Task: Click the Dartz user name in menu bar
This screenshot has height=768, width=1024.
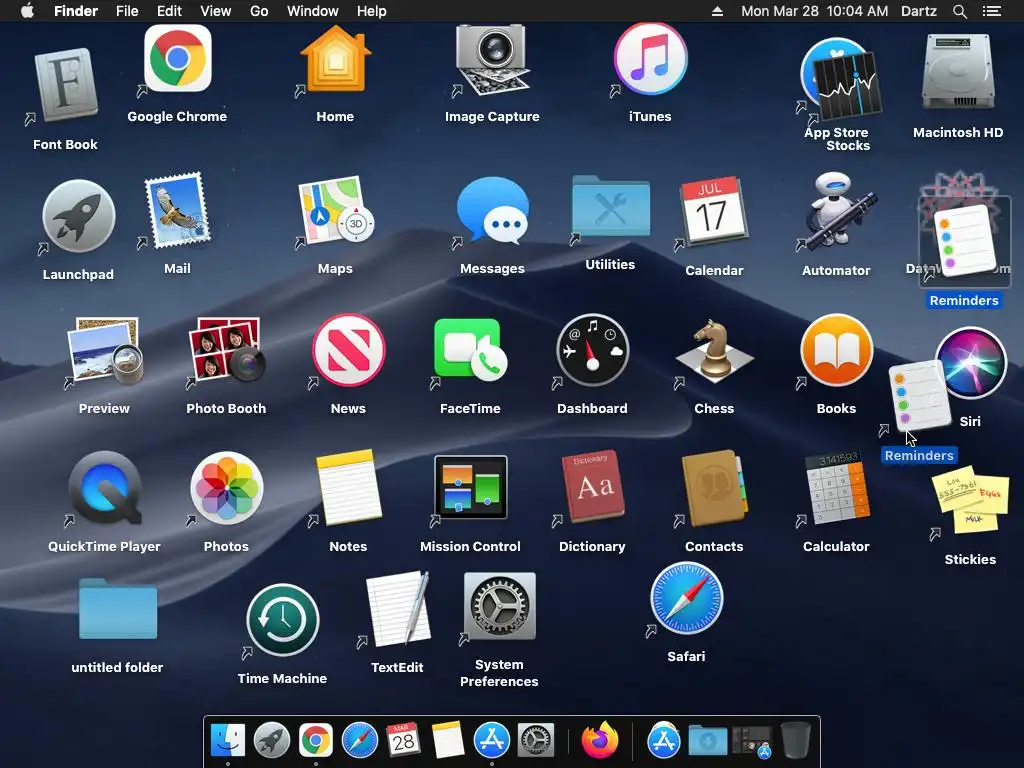Action: click(919, 11)
